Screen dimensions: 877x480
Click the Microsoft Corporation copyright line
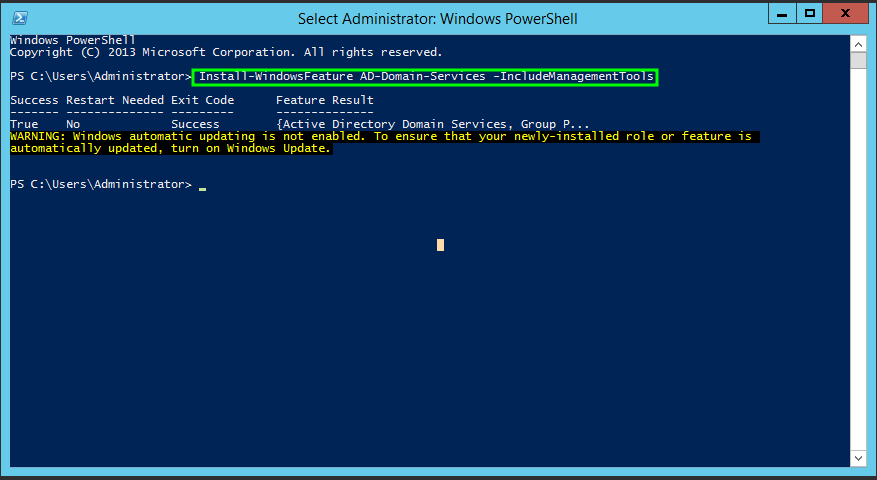pyautogui.click(x=225, y=52)
